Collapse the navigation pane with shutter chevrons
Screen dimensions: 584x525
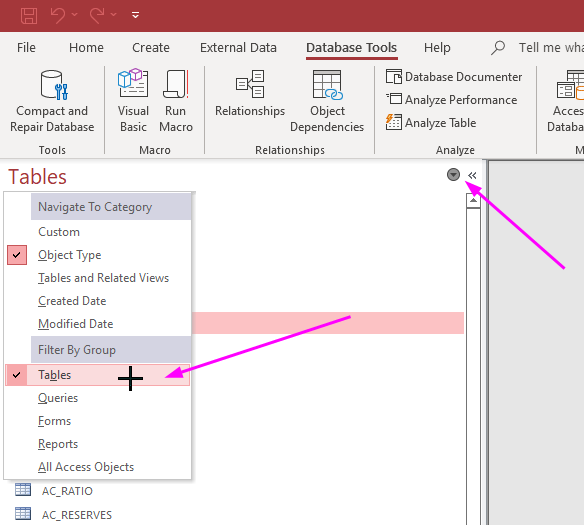(472, 175)
